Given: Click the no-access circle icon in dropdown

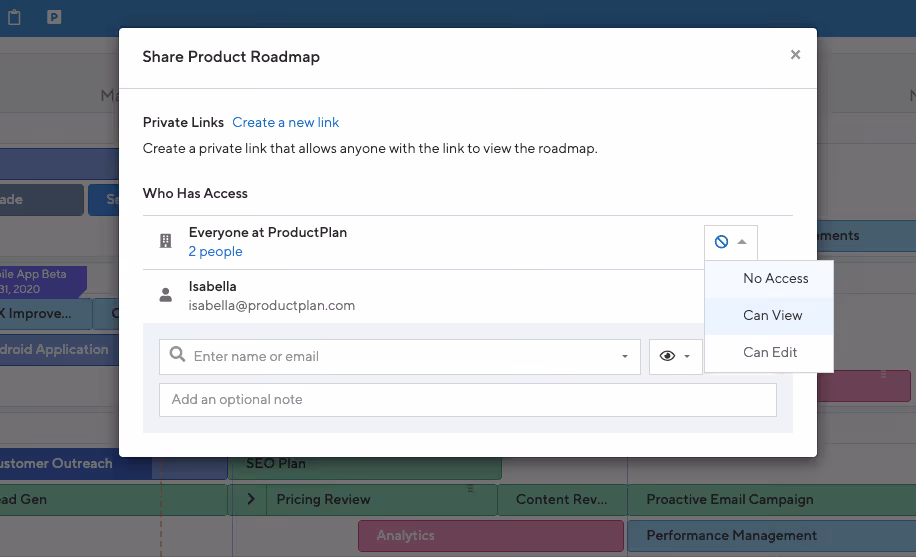Looking at the screenshot, I should click(721, 241).
